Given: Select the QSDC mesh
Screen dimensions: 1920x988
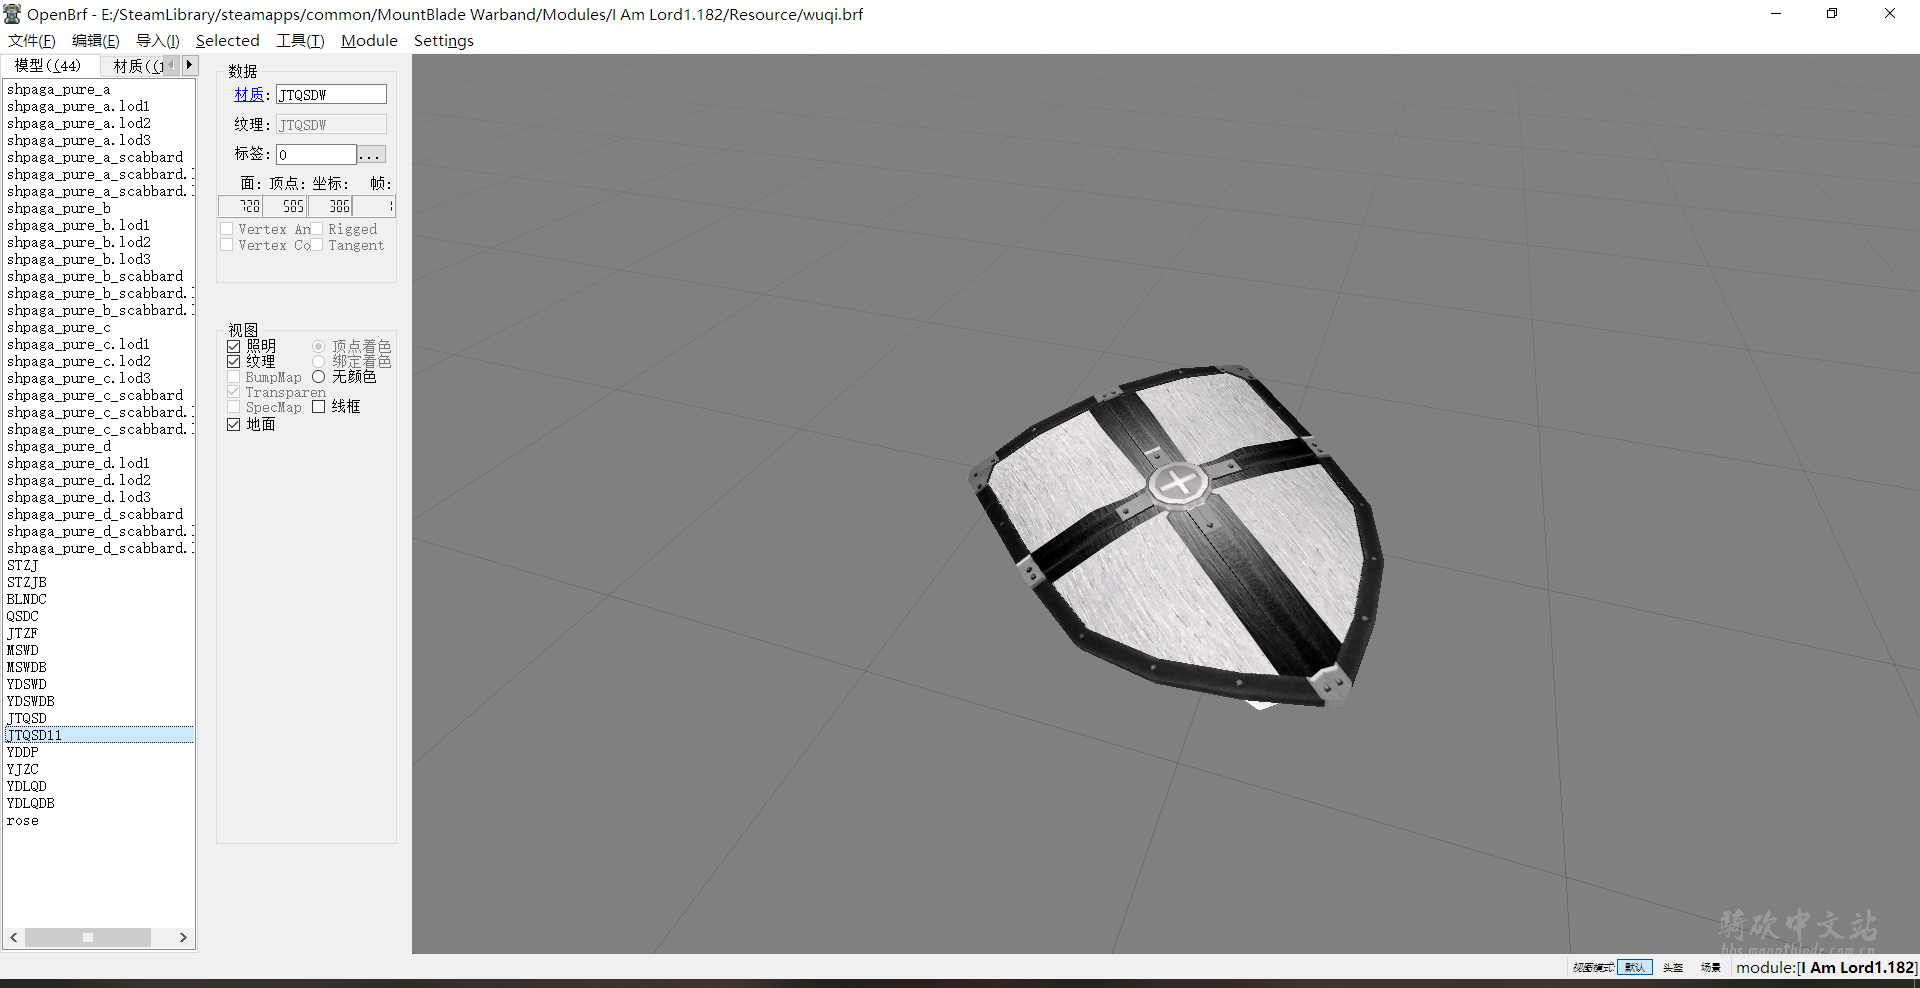Looking at the screenshot, I should click(22, 616).
